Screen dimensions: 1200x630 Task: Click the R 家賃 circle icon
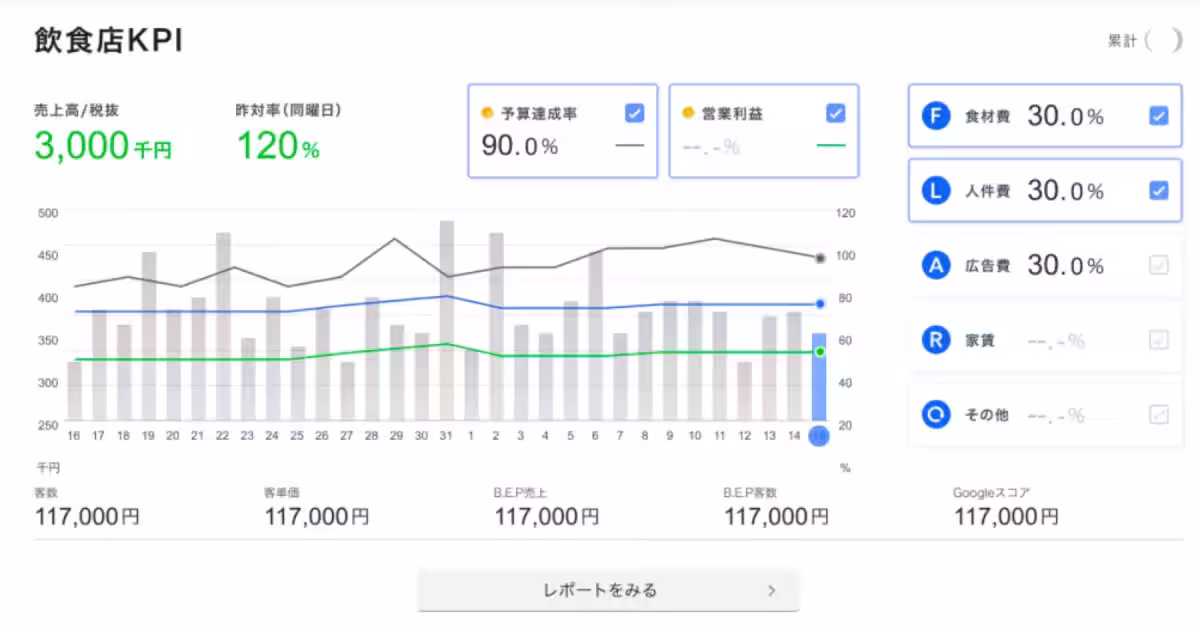(935, 340)
